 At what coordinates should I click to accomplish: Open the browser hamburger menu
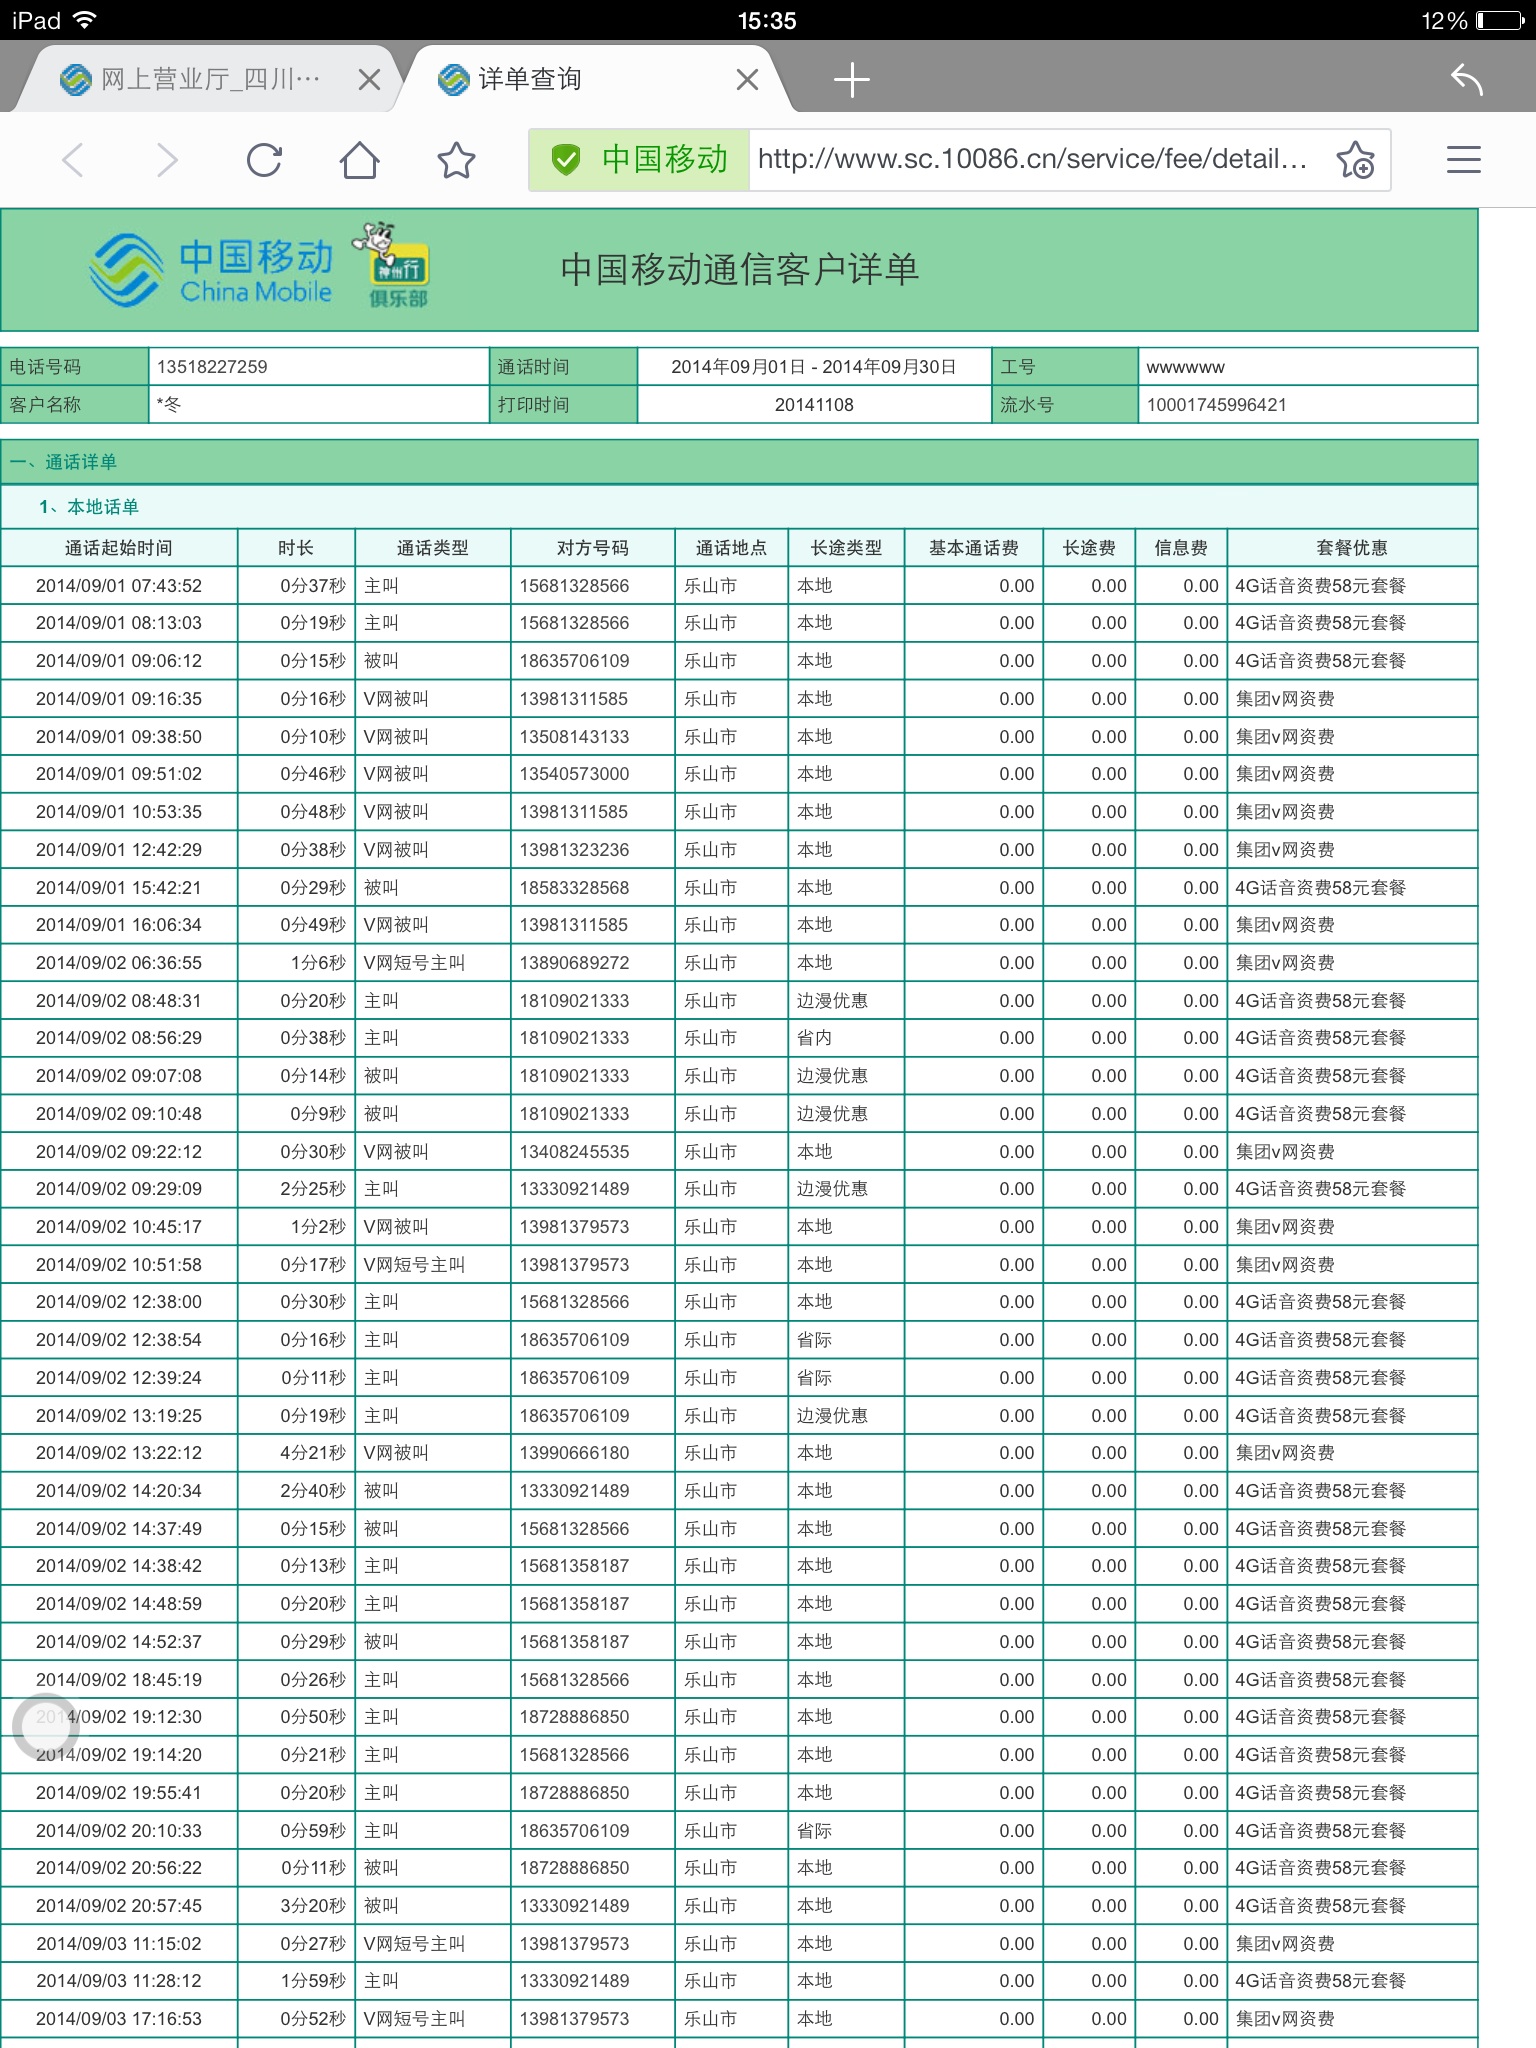coord(1463,160)
